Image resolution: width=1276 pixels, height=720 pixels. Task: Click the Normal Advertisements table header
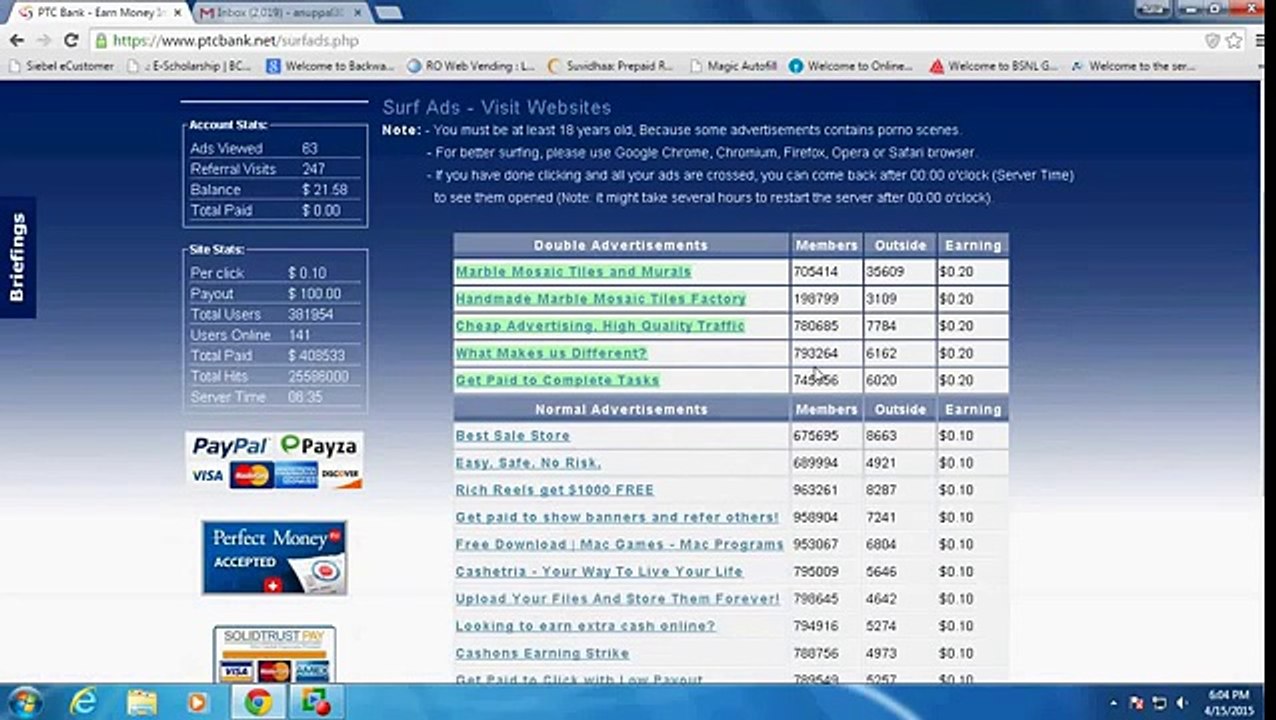[621, 409]
